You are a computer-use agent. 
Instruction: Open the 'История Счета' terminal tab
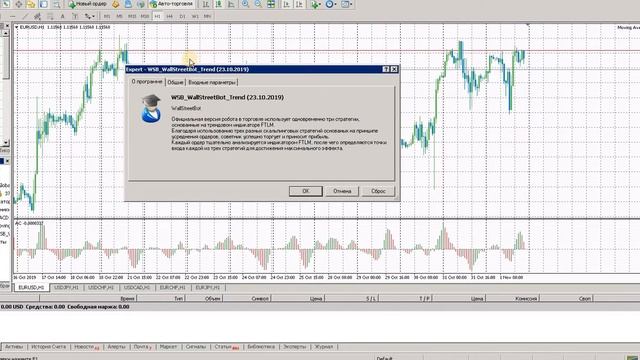pos(48,347)
